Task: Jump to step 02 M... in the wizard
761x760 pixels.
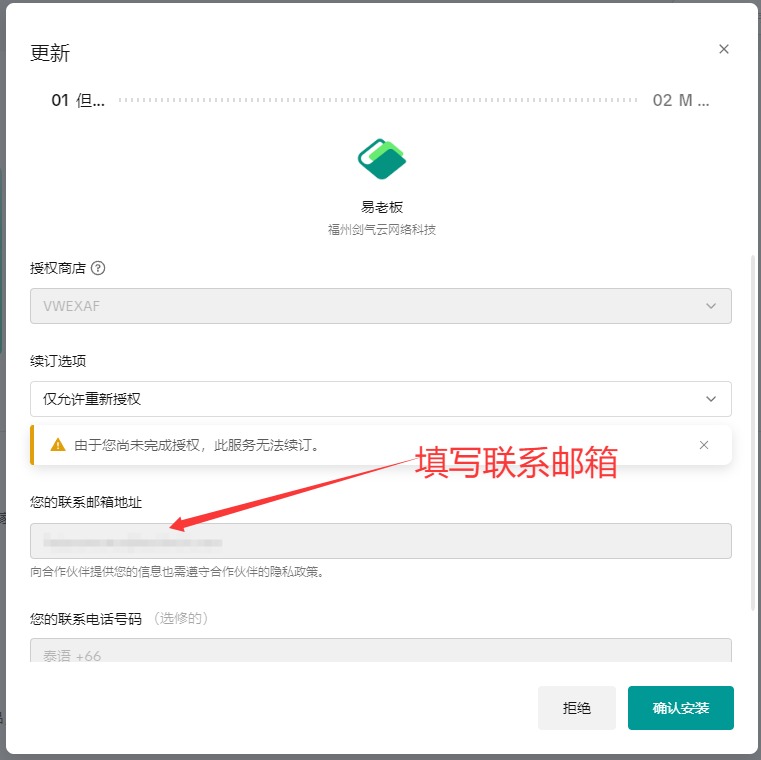Action: click(680, 100)
